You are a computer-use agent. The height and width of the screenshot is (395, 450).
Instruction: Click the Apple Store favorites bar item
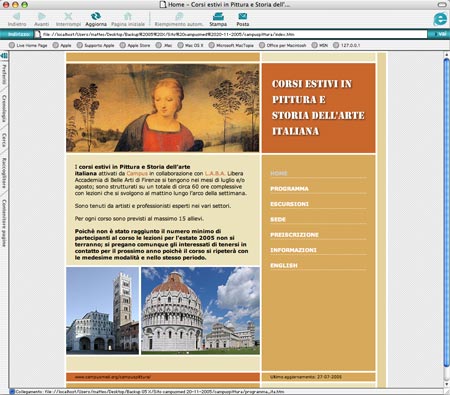click(135, 45)
